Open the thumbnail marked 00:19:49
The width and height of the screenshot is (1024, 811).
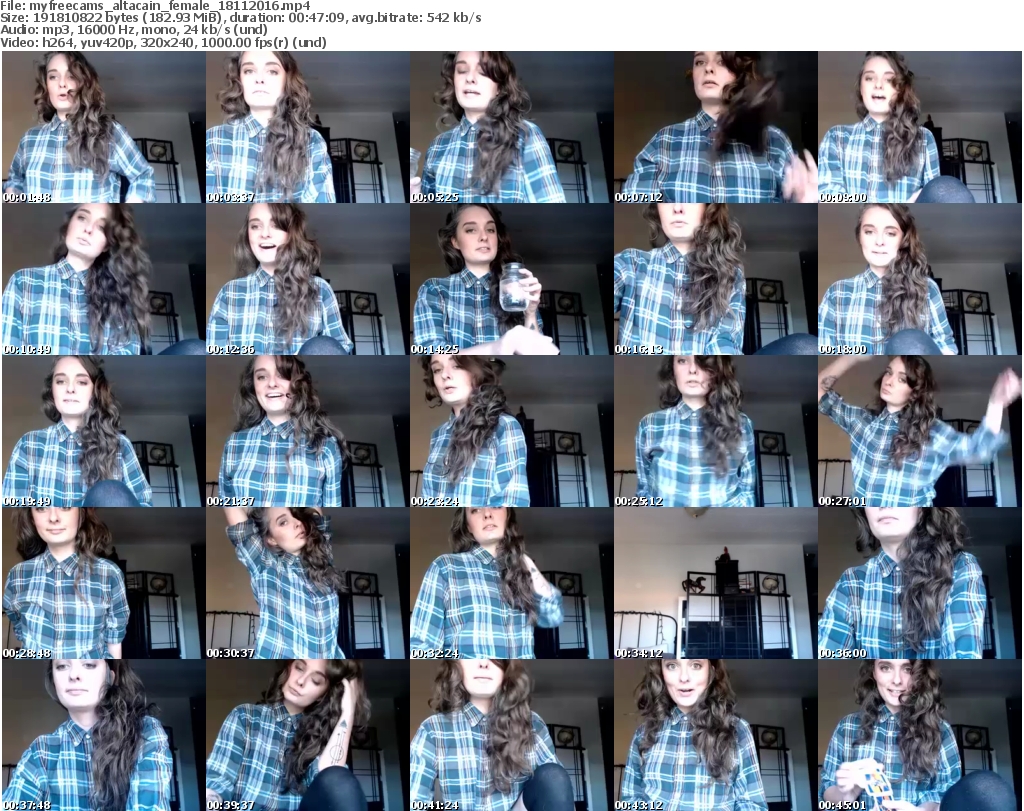104,432
